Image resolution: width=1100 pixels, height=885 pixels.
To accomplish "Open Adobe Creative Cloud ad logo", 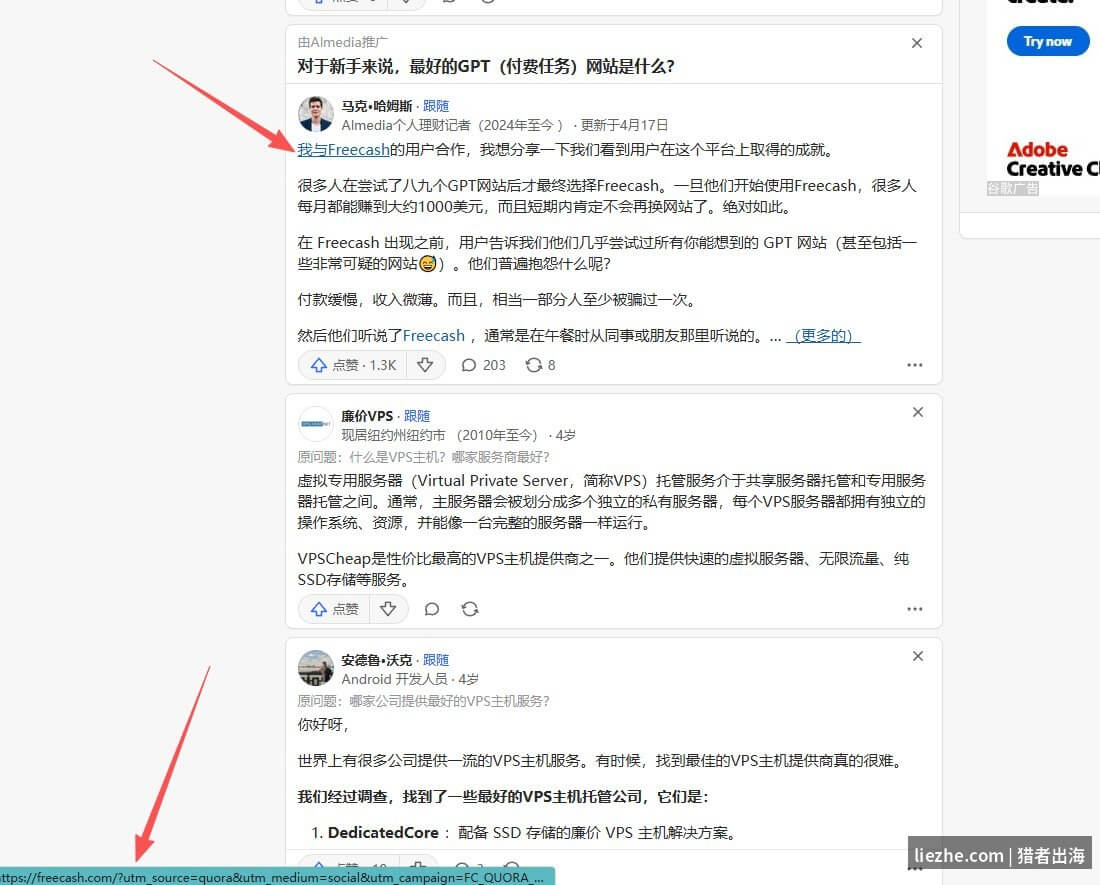I will click(x=1052, y=160).
